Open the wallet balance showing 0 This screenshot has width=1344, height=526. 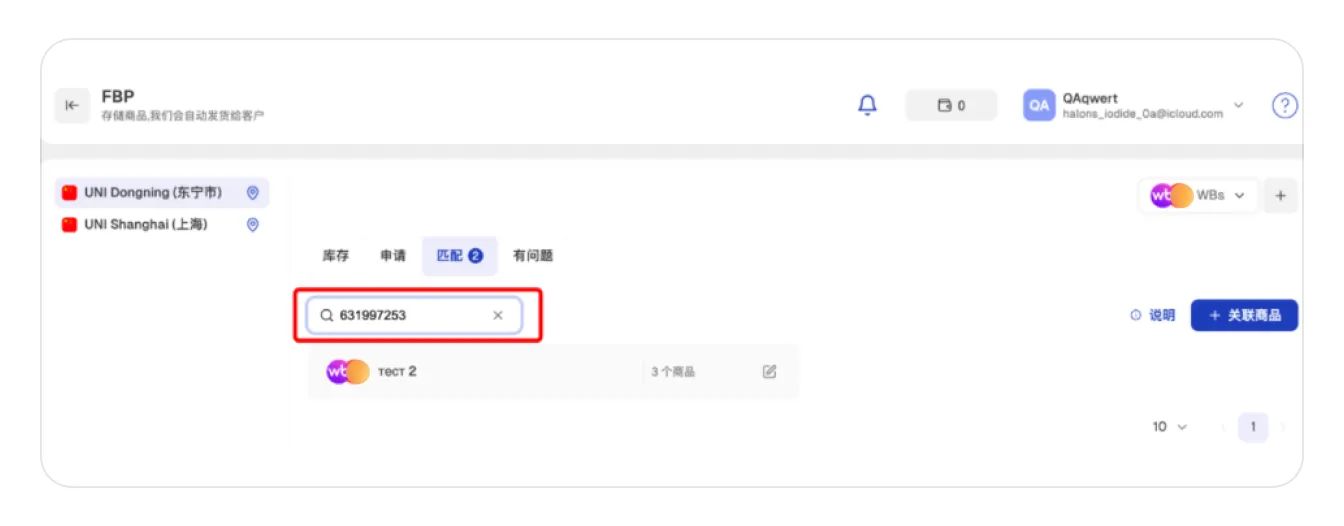[x=951, y=105]
